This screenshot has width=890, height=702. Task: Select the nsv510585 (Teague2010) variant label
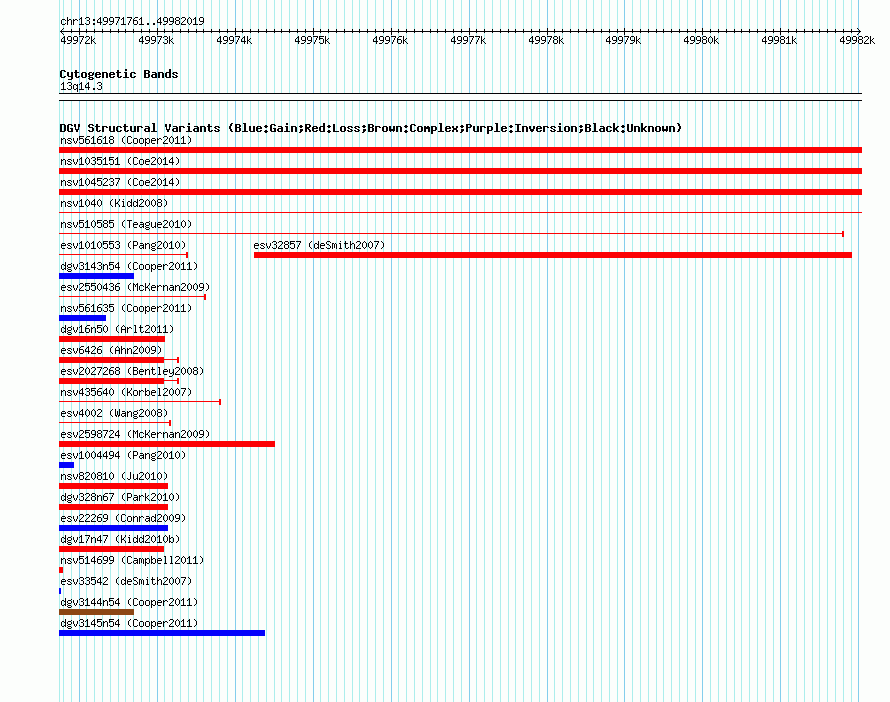pos(126,224)
